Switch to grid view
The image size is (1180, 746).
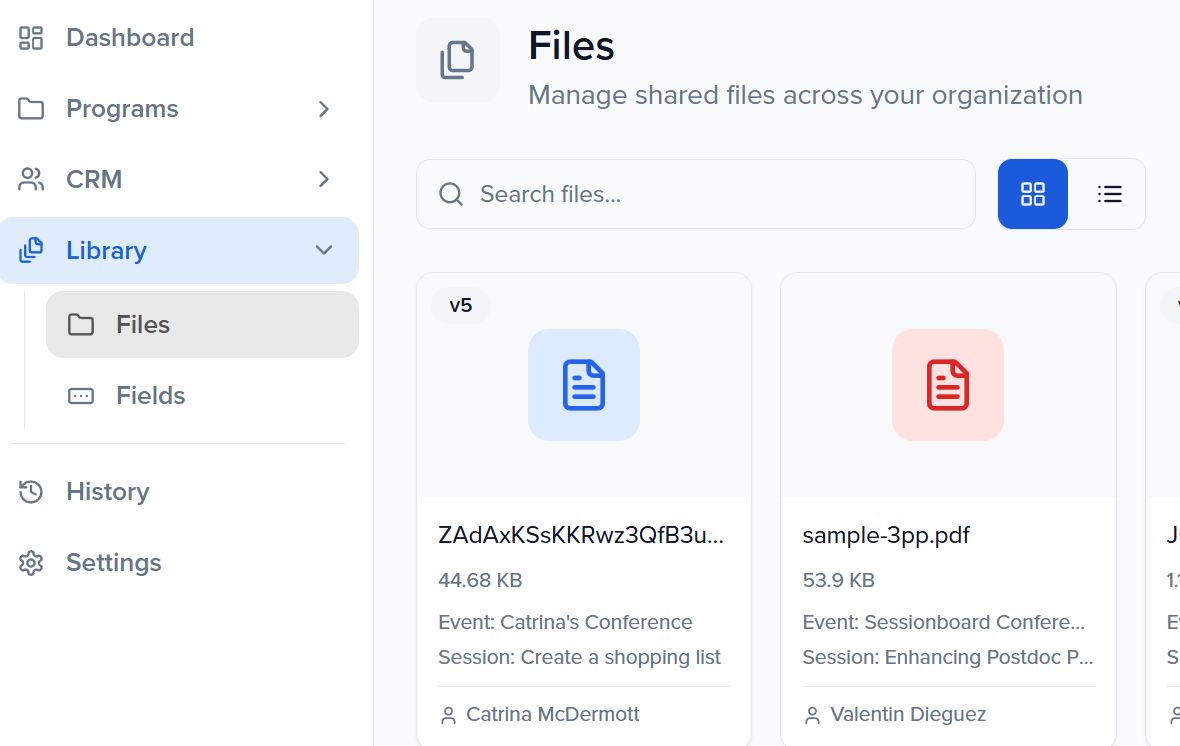pos(1032,194)
